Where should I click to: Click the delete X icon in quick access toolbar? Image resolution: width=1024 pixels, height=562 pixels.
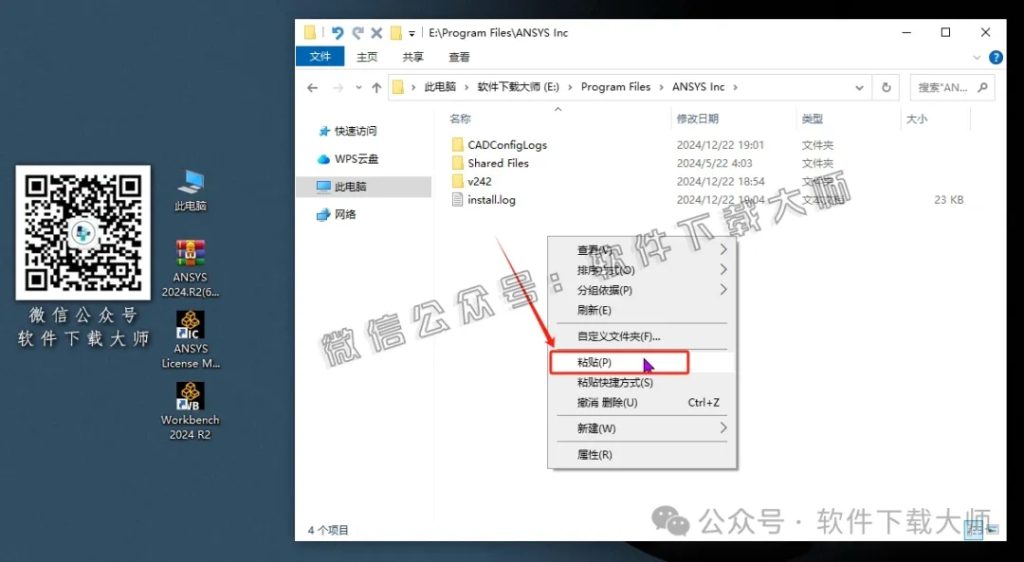[x=377, y=33]
